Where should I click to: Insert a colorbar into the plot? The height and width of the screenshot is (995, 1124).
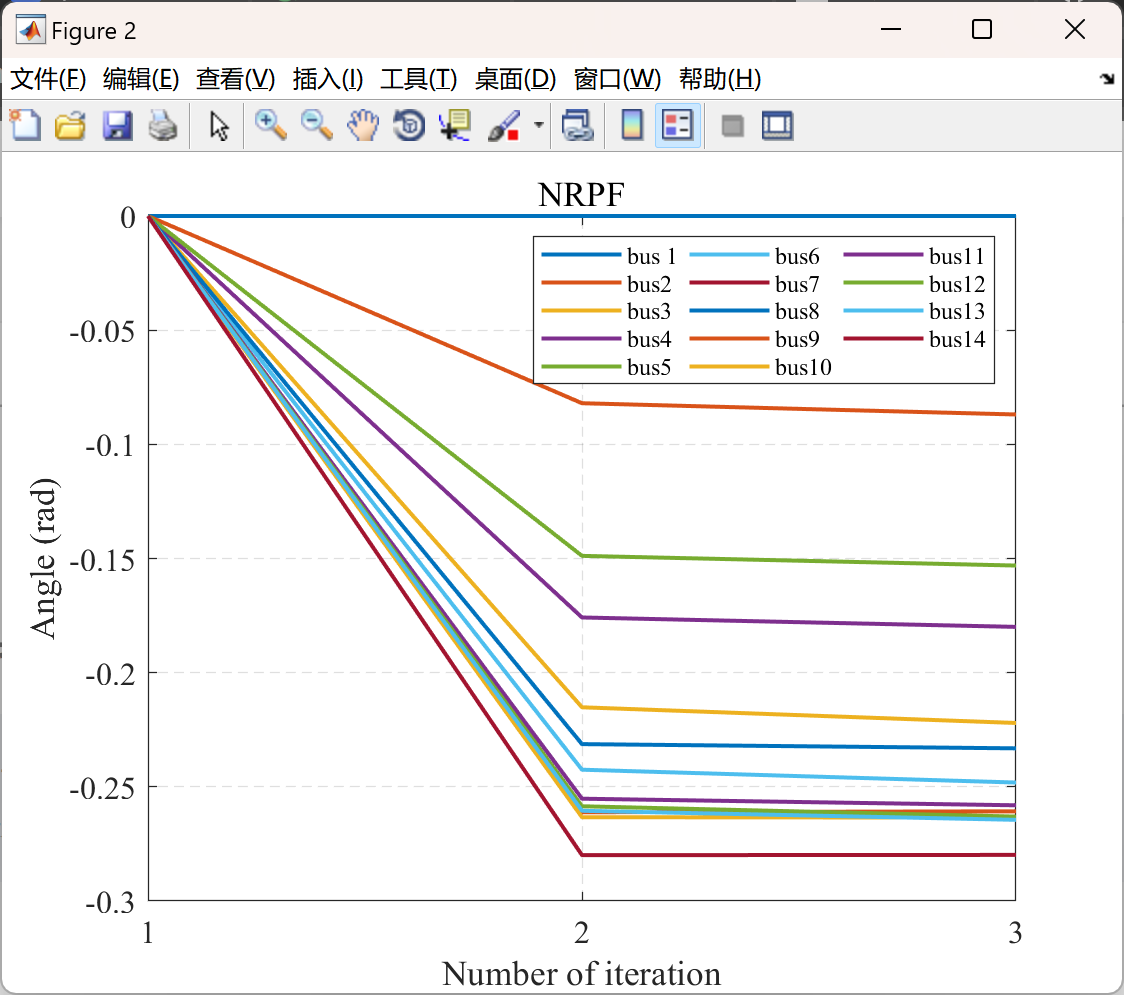[x=631, y=125]
